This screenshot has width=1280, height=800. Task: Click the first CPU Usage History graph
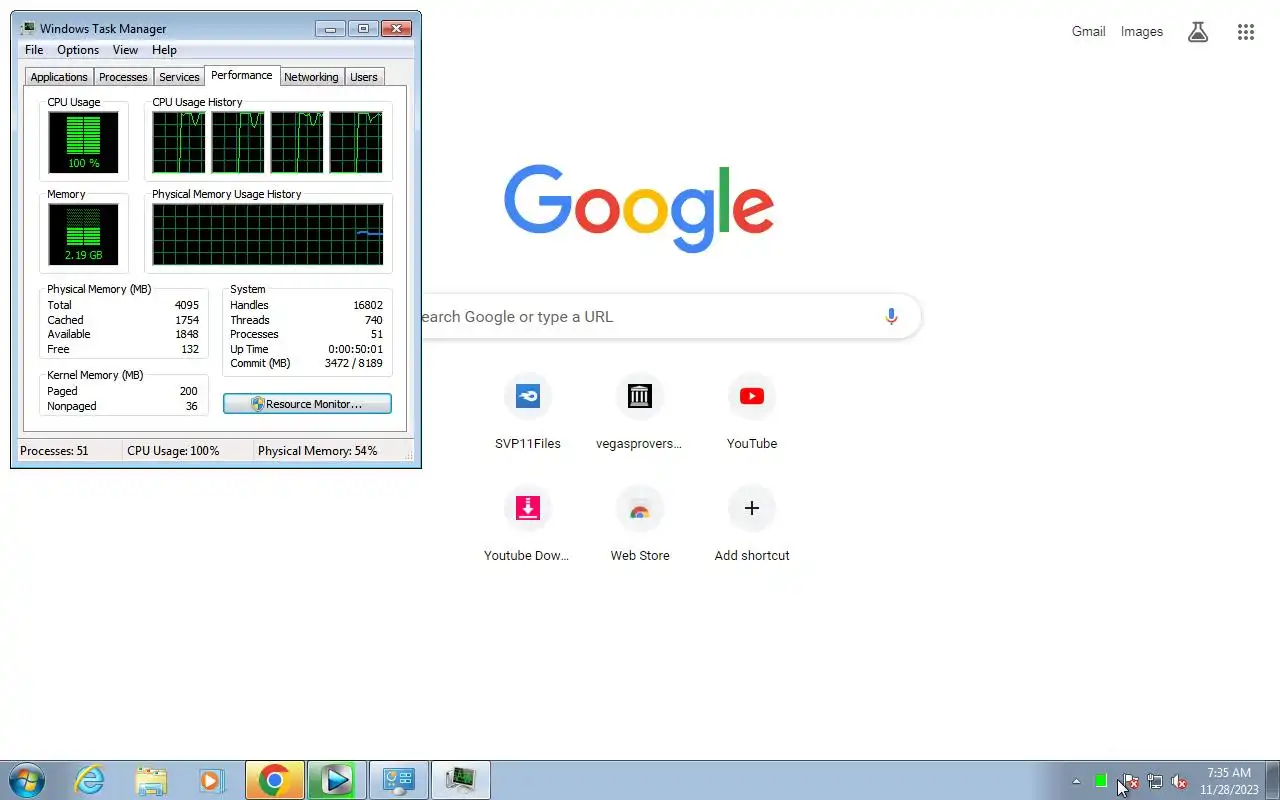tap(179, 142)
